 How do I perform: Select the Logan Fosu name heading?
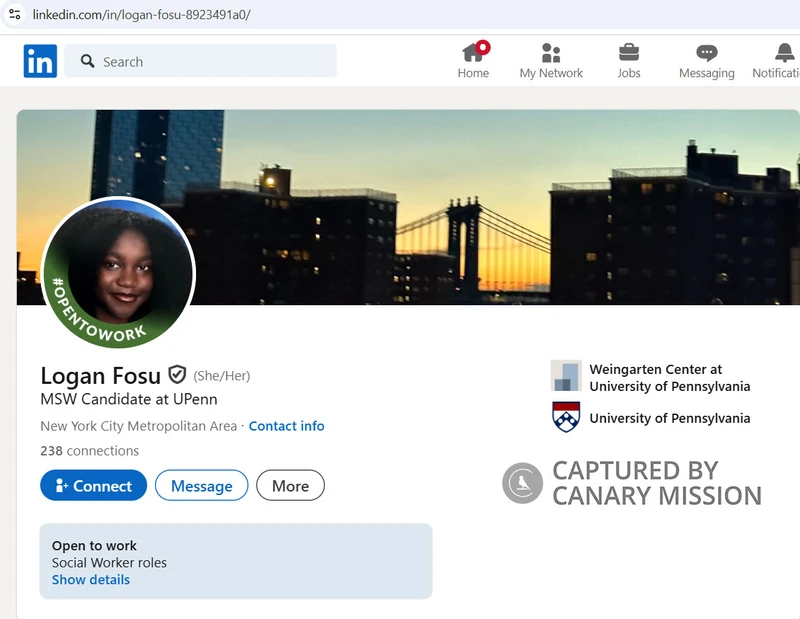click(101, 376)
